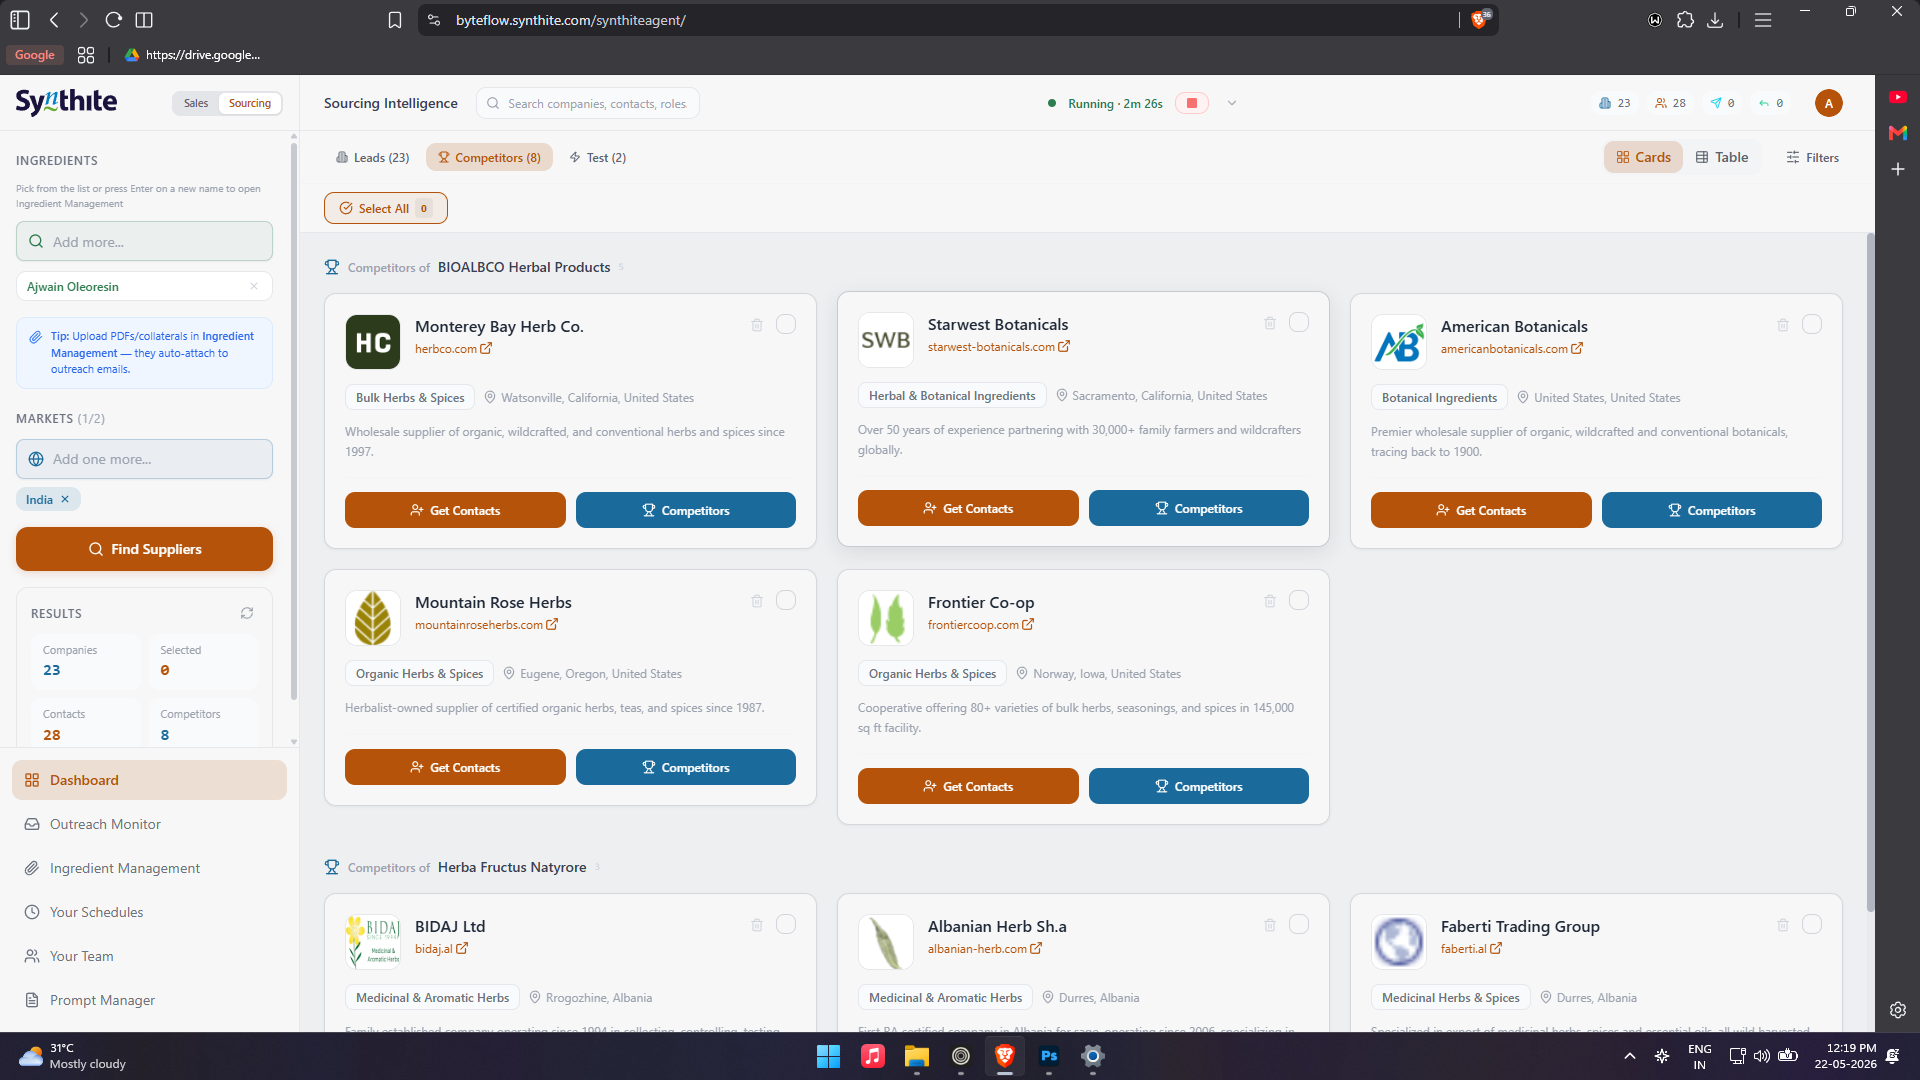The height and width of the screenshot is (1080, 1920).
Task: Click the Select All button
Action: click(385, 208)
